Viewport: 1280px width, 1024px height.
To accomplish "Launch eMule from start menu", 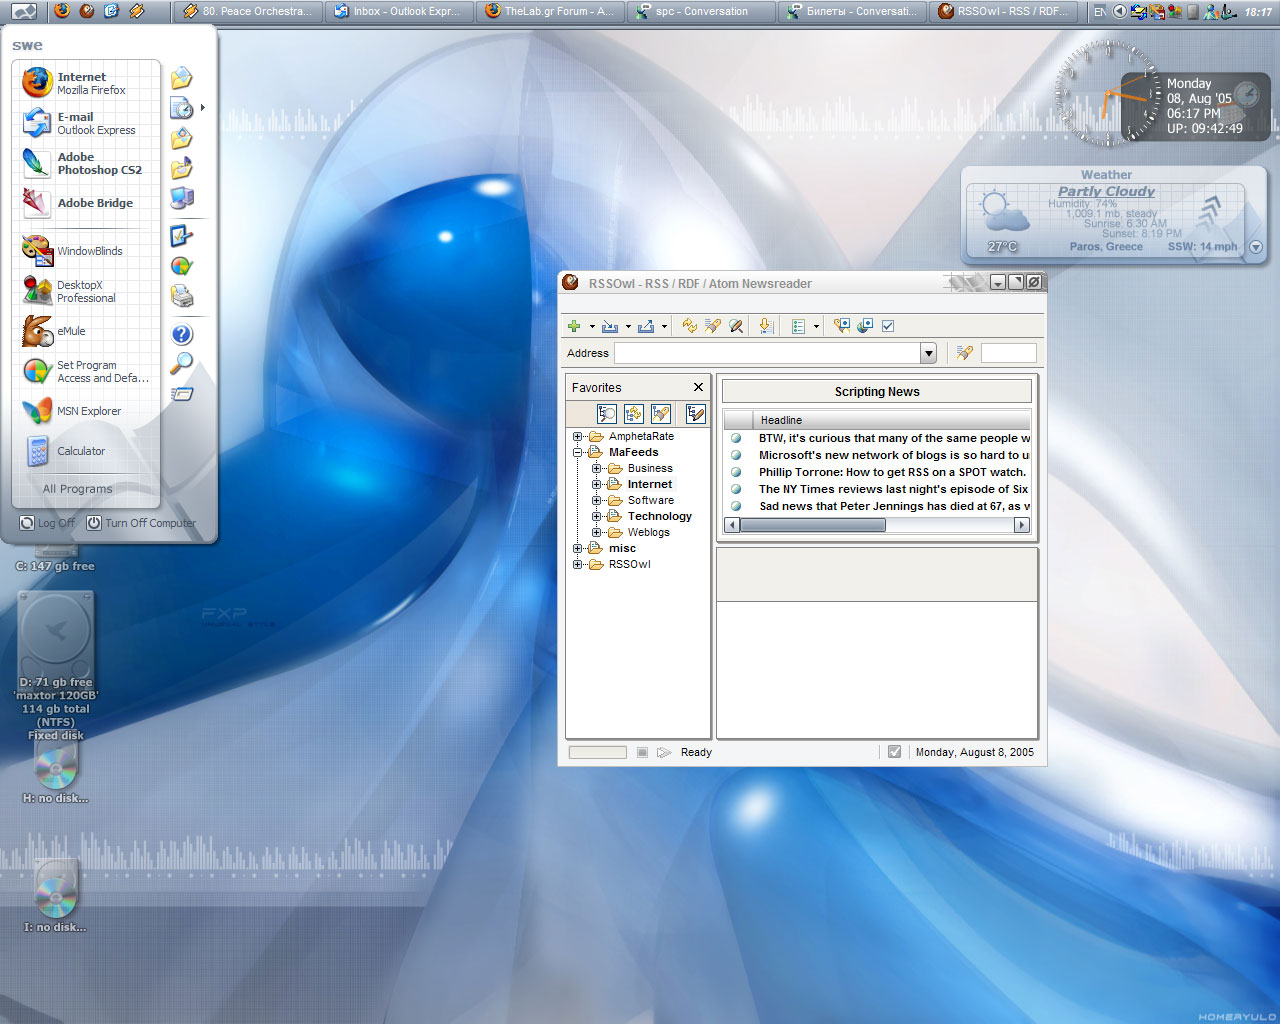I will pyautogui.click(x=88, y=331).
